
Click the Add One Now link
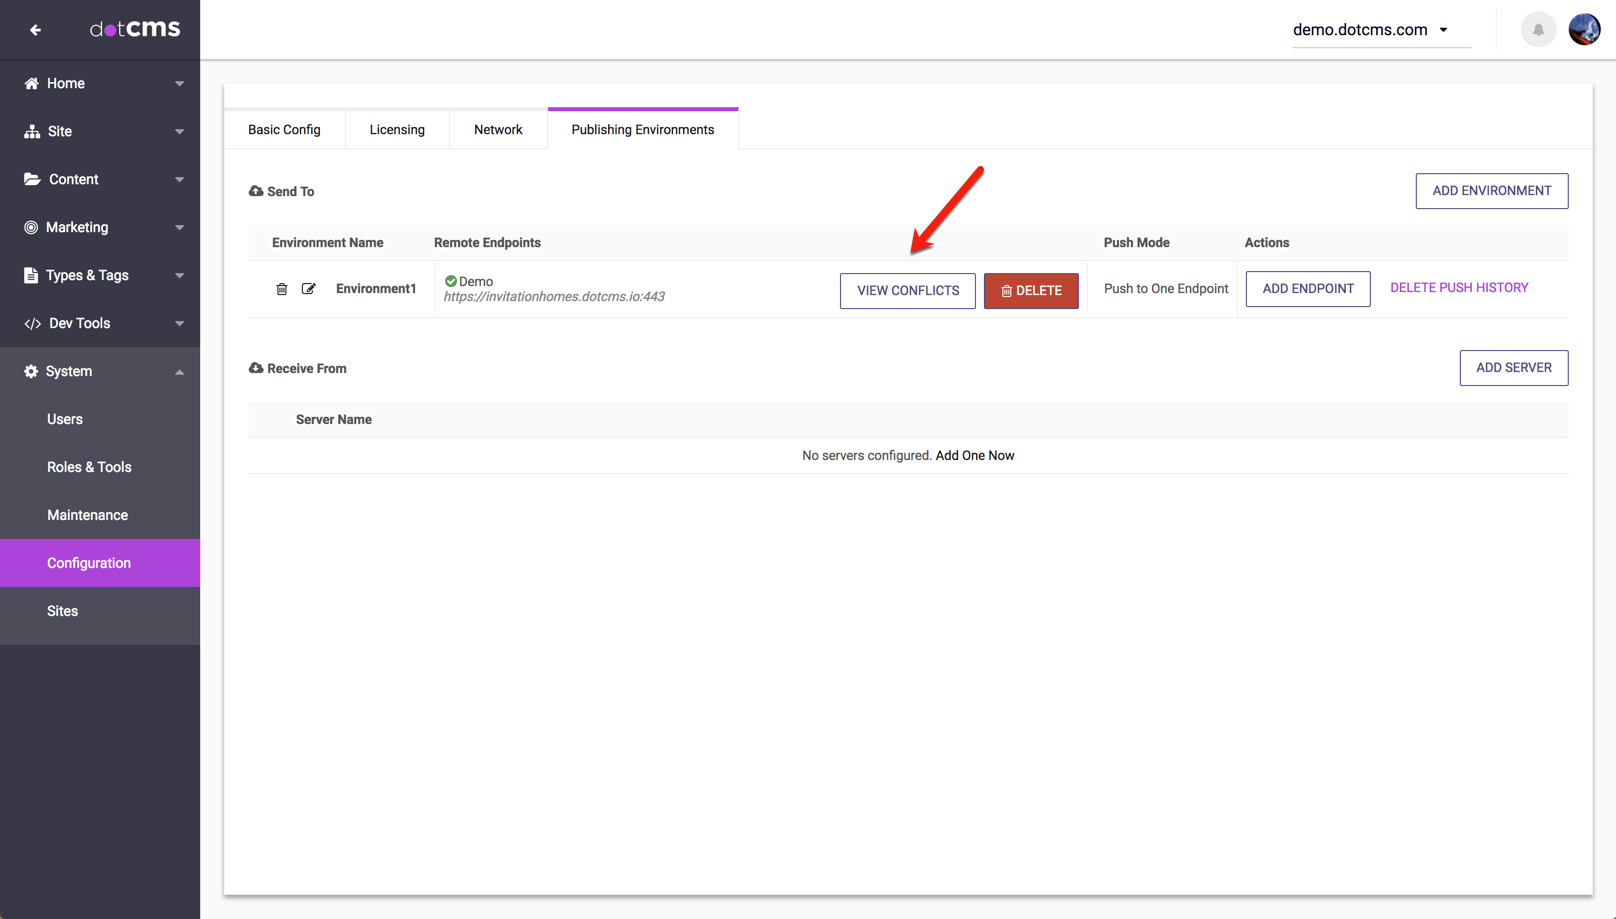pos(974,456)
